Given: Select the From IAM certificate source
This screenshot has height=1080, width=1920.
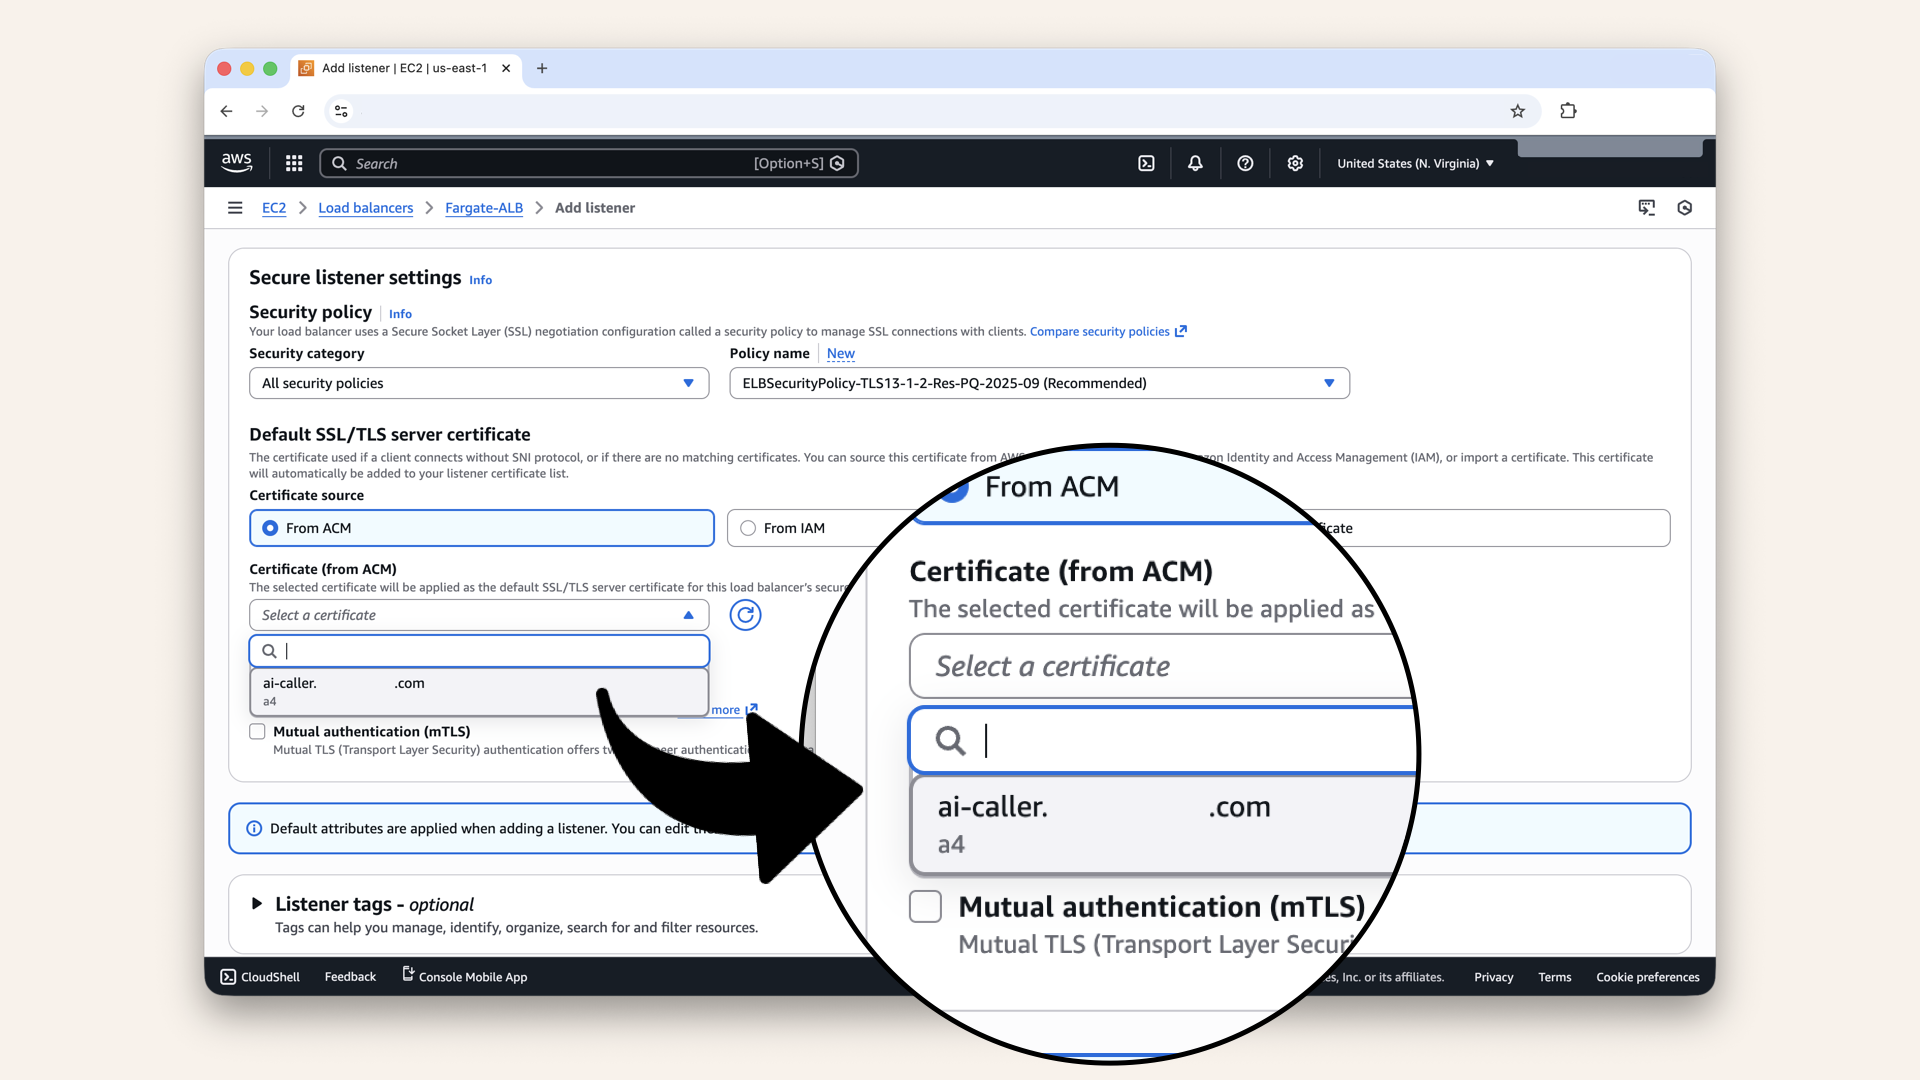Looking at the screenshot, I should (747, 528).
